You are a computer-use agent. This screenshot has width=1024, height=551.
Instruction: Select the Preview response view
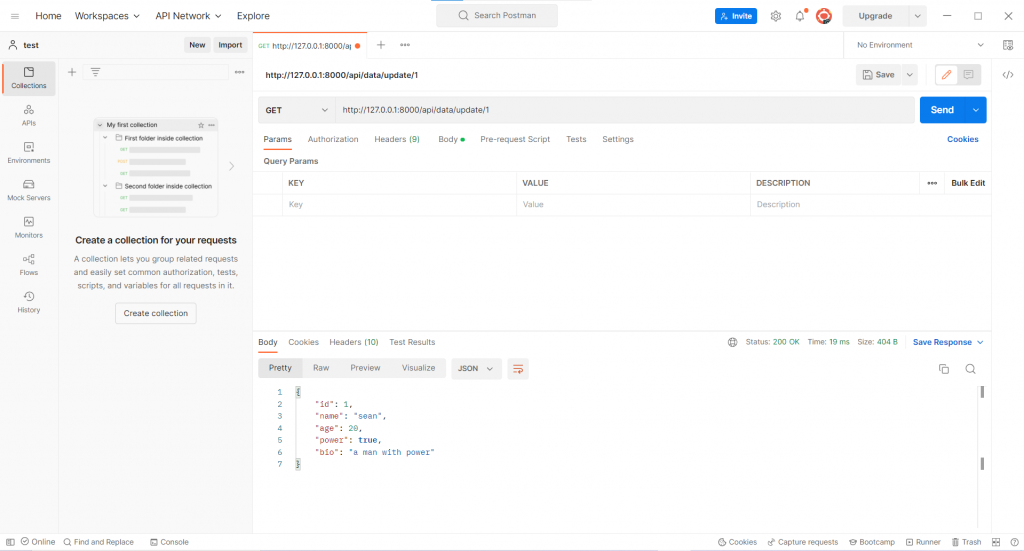365,368
